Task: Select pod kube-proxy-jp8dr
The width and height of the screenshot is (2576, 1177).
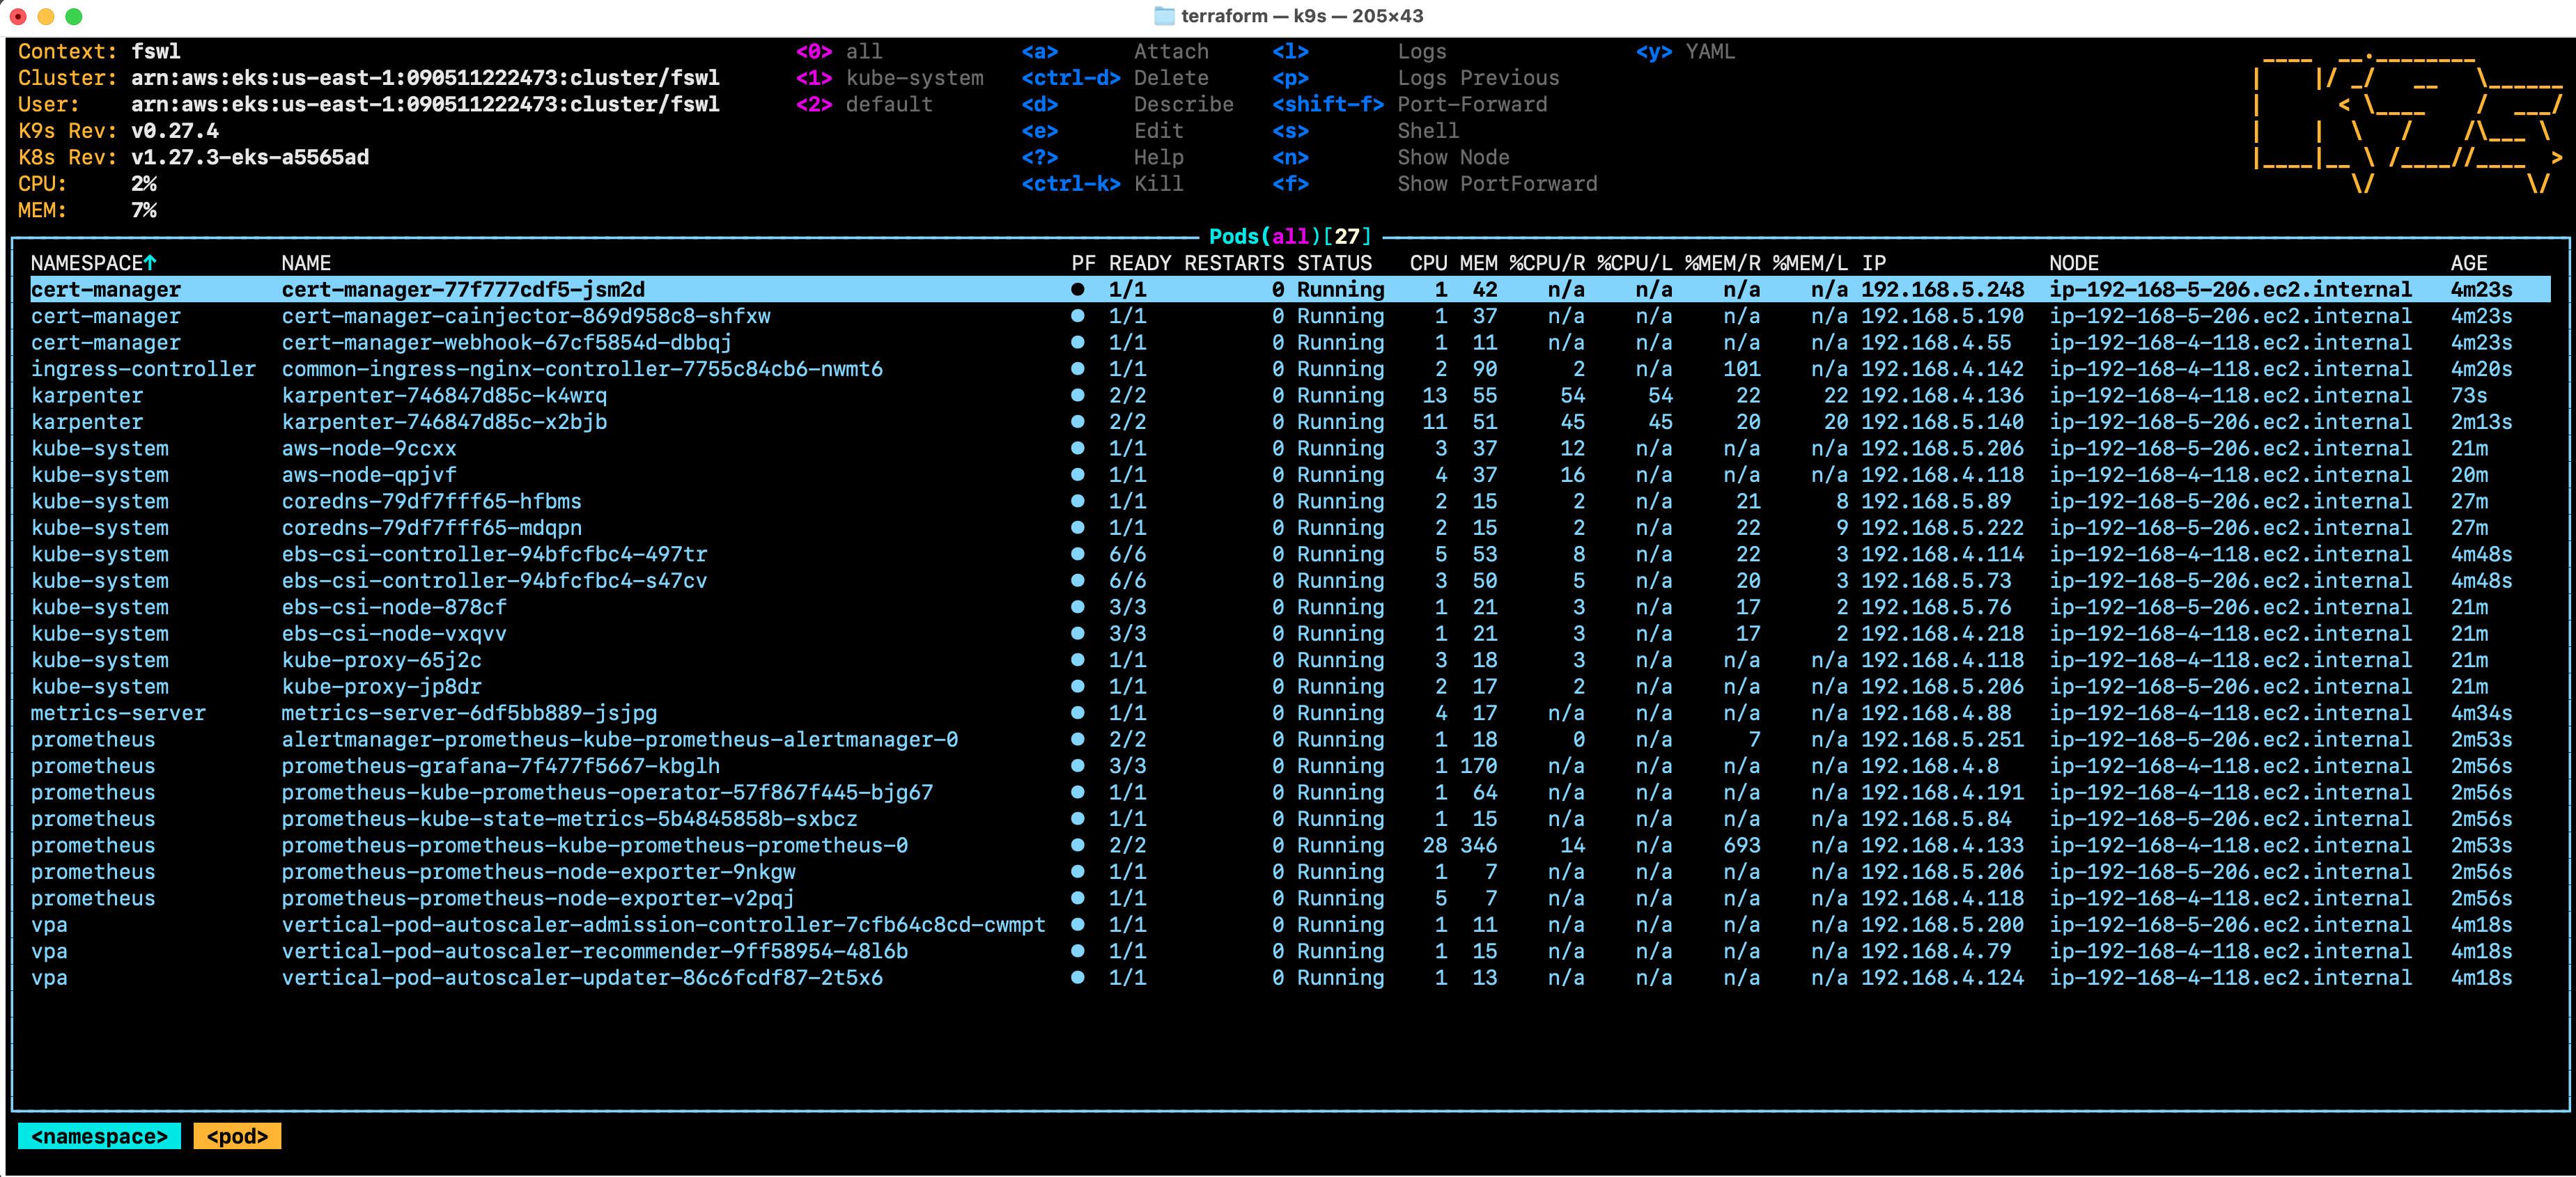Action: 1290,687
